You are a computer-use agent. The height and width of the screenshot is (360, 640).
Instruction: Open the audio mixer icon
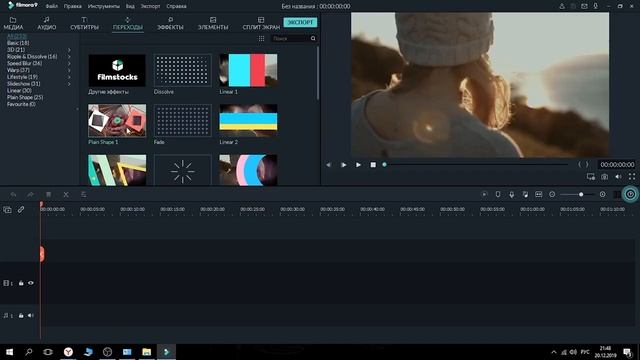[525, 195]
